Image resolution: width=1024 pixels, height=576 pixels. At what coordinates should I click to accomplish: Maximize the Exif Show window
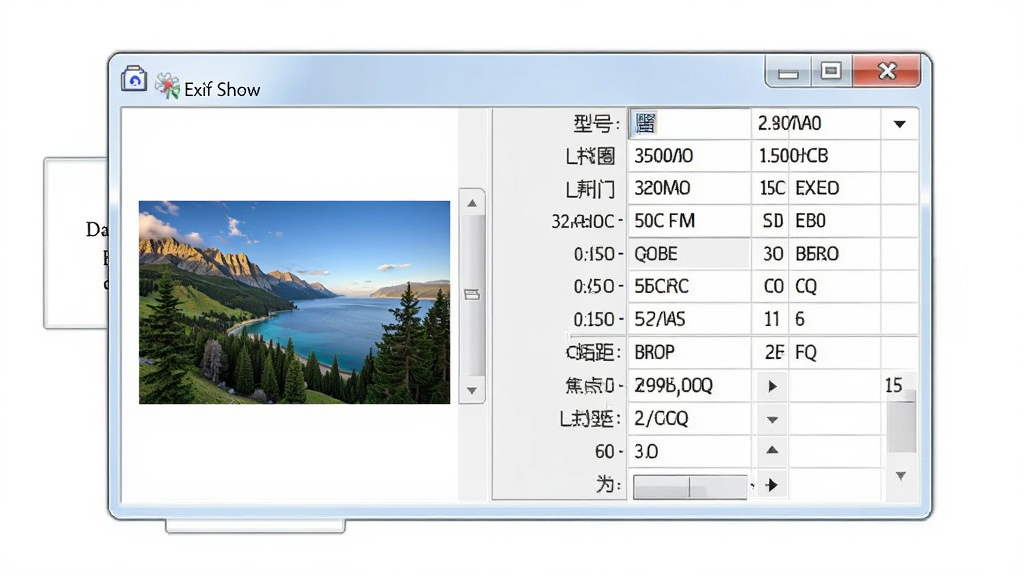point(831,71)
